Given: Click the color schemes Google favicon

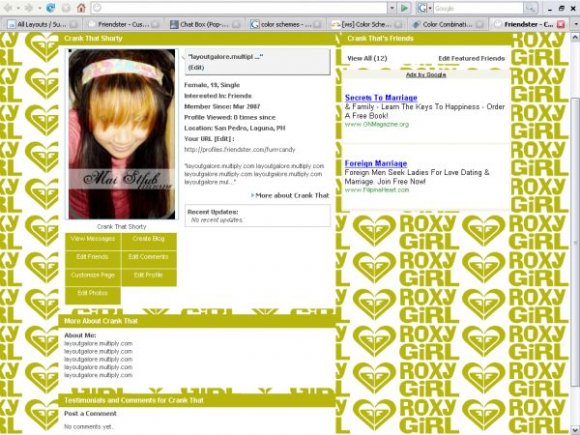Looking at the screenshot, I should click(254, 24).
